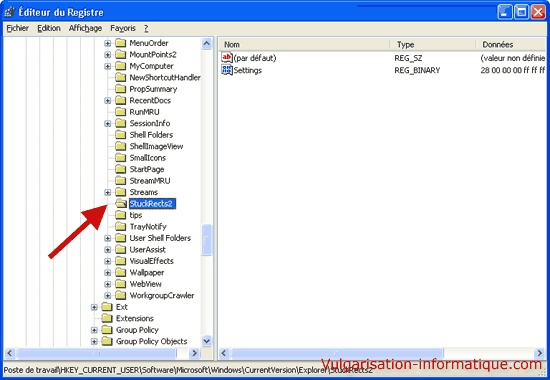Expand the Ext key
Image resolution: width=550 pixels, height=380 pixels.
[x=94, y=307]
